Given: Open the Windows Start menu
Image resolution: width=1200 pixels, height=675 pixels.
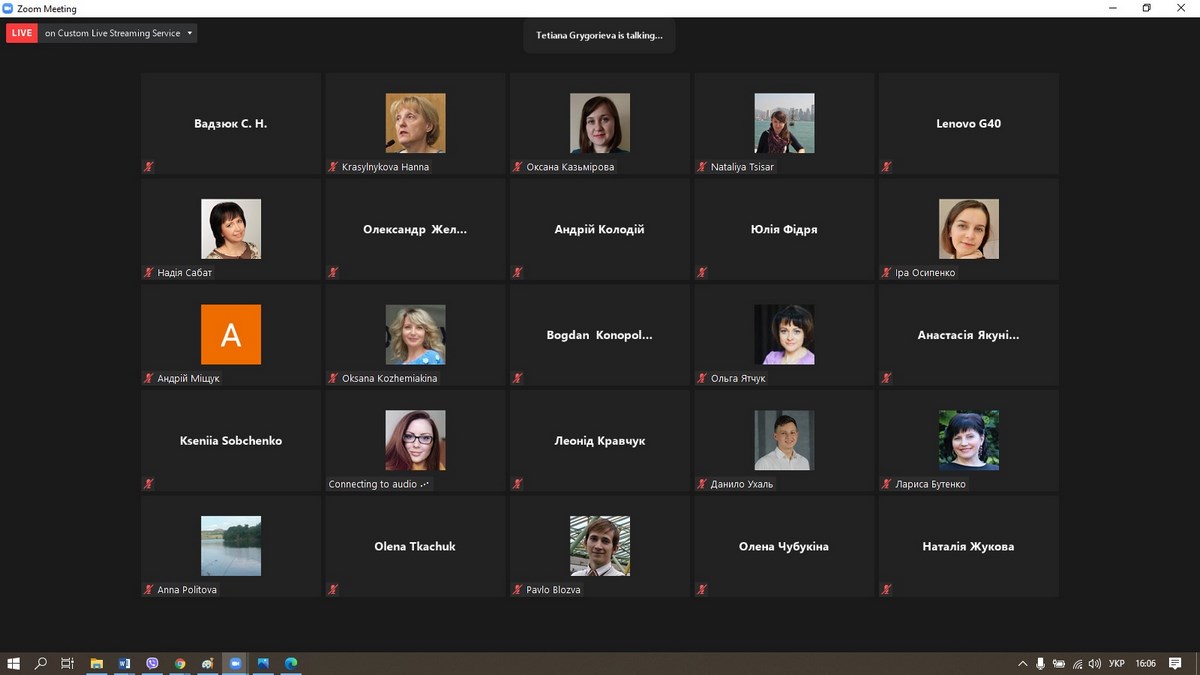Looking at the screenshot, I should [x=14, y=663].
